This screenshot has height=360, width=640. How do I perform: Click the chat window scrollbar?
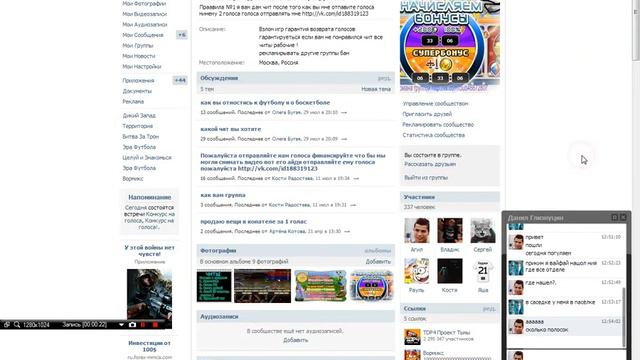(x=623, y=317)
